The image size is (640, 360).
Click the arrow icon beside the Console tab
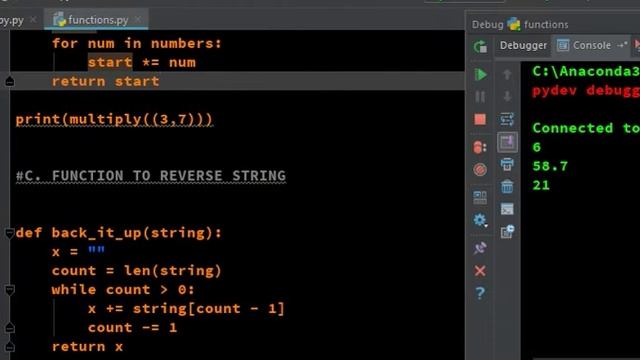coord(622,45)
